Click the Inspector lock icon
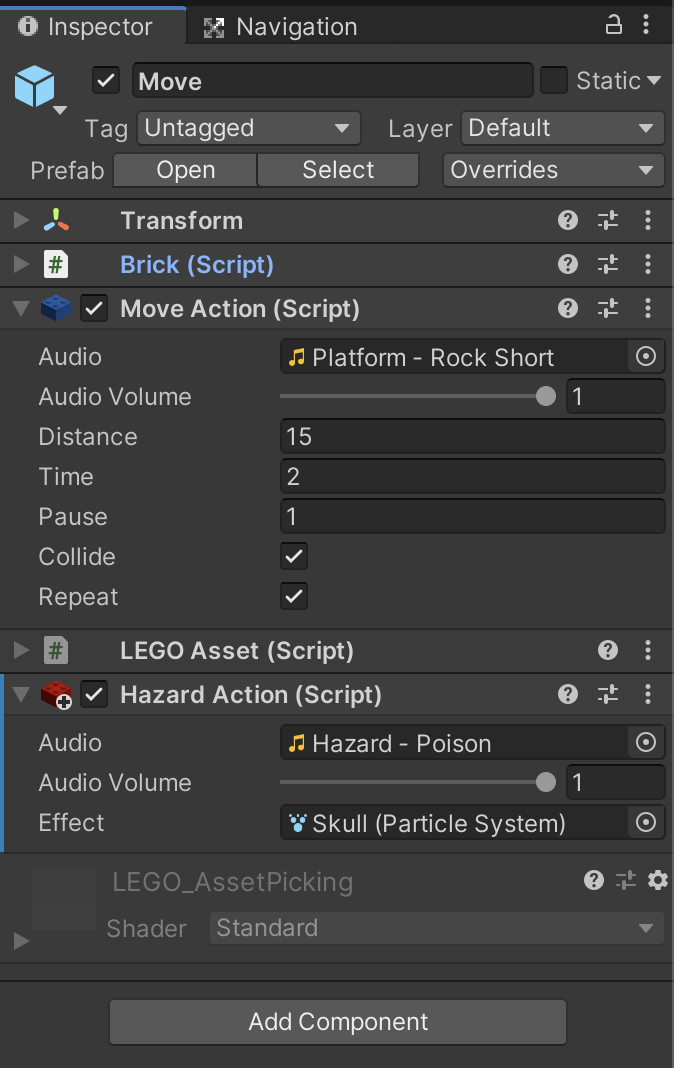 pos(612,25)
